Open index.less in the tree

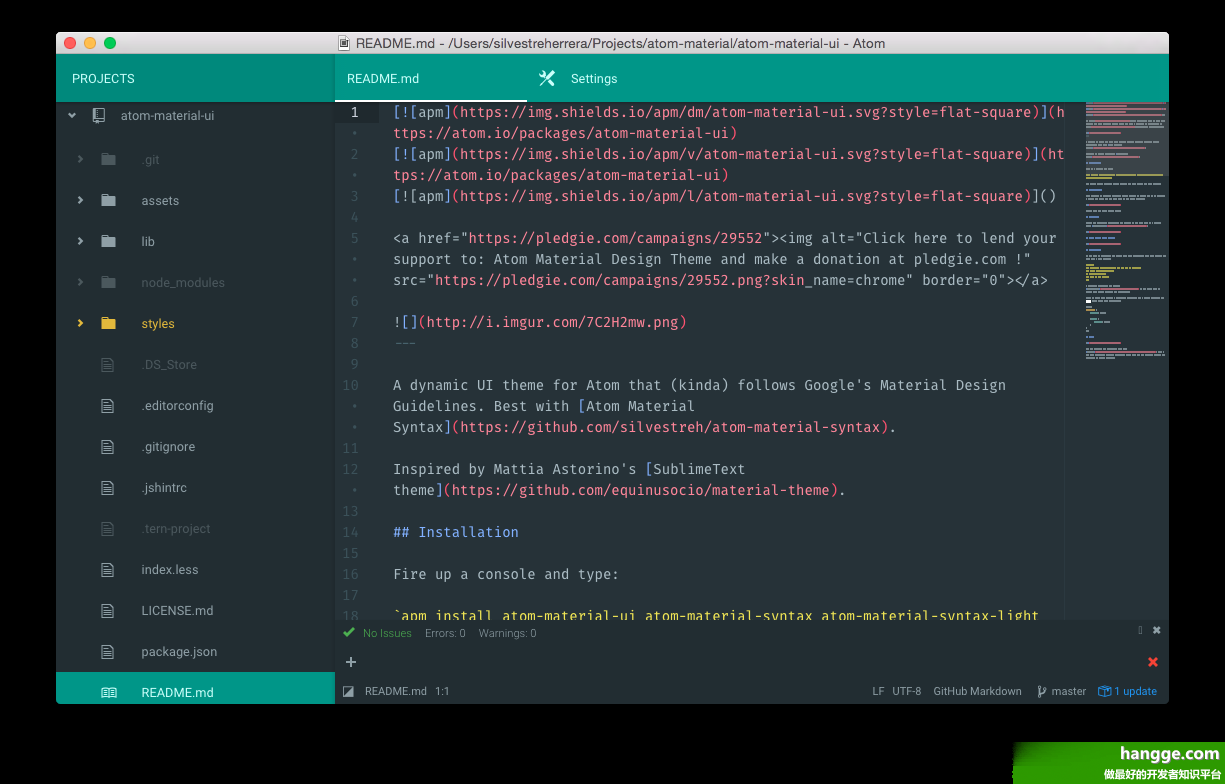click(x=170, y=570)
